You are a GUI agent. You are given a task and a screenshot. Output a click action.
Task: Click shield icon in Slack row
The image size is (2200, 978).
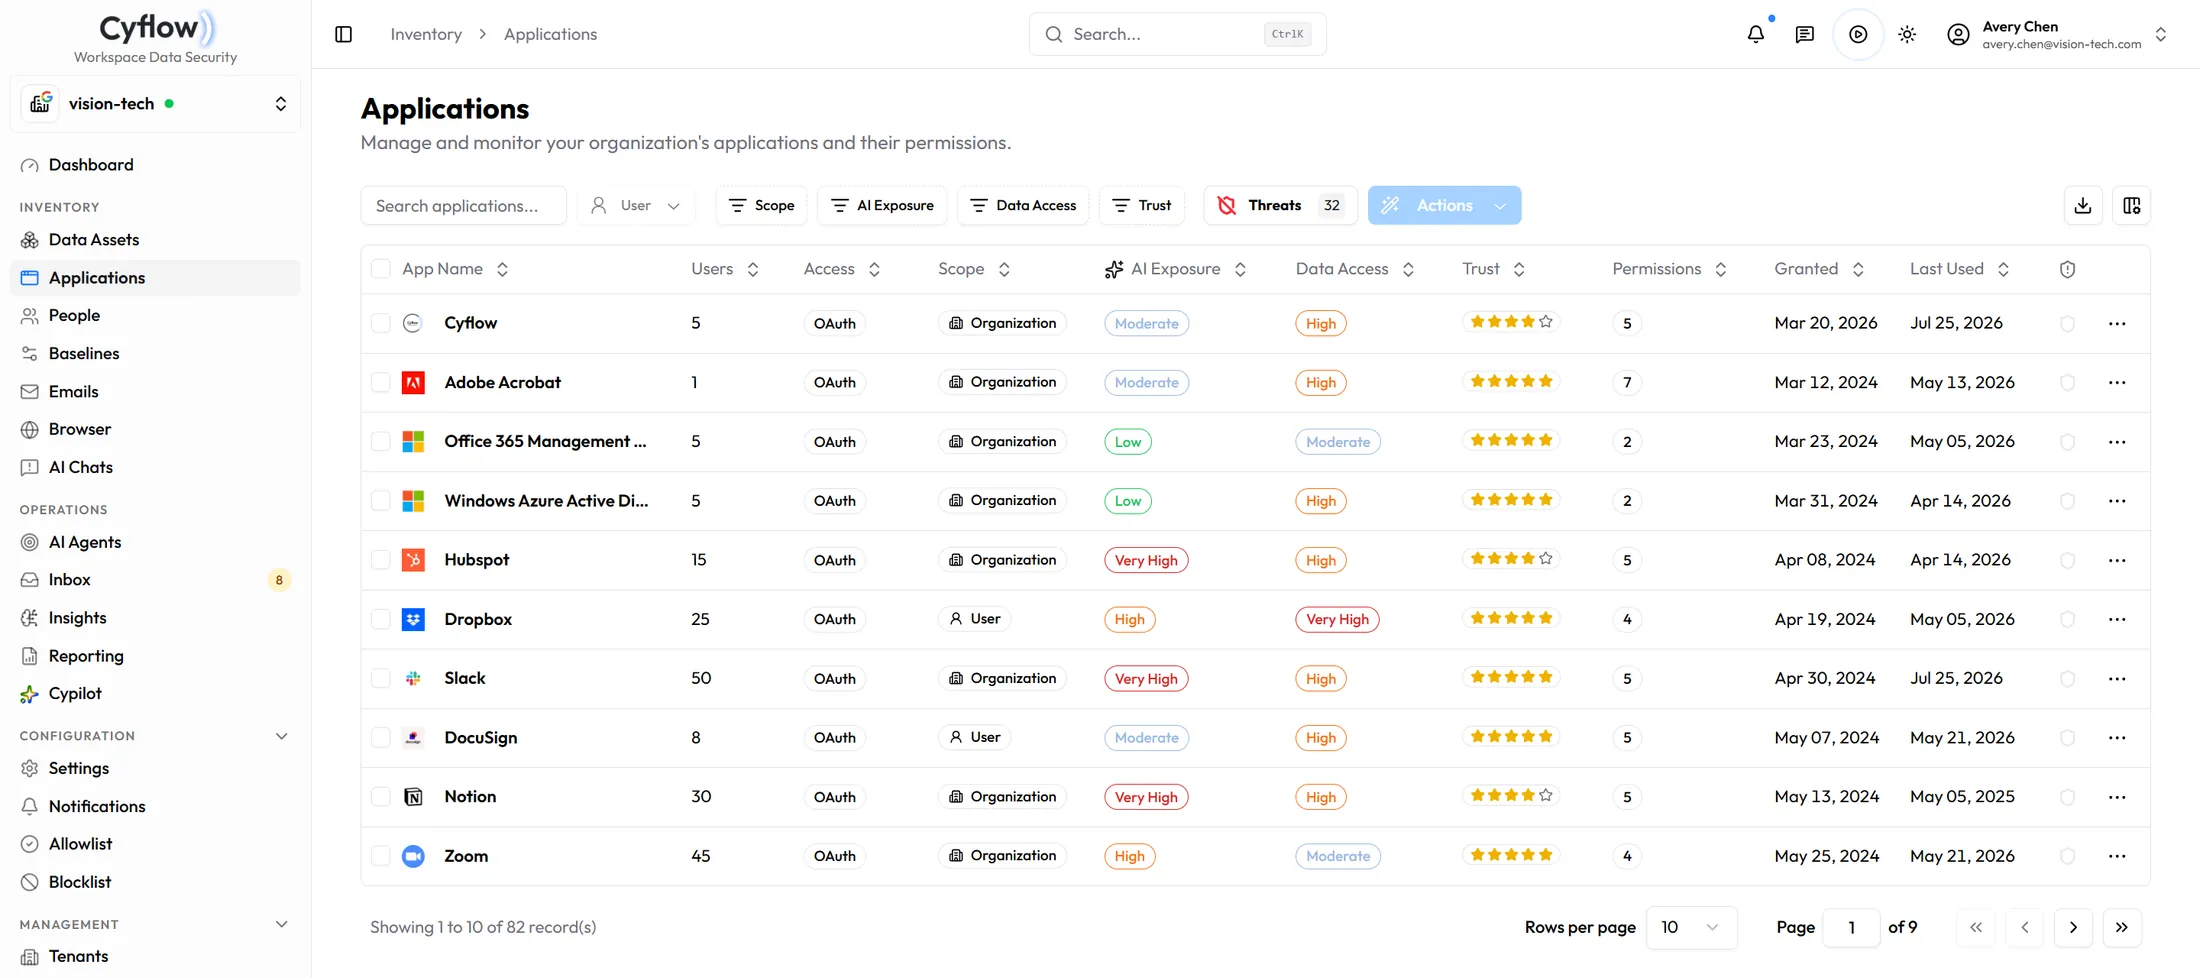[2067, 678]
